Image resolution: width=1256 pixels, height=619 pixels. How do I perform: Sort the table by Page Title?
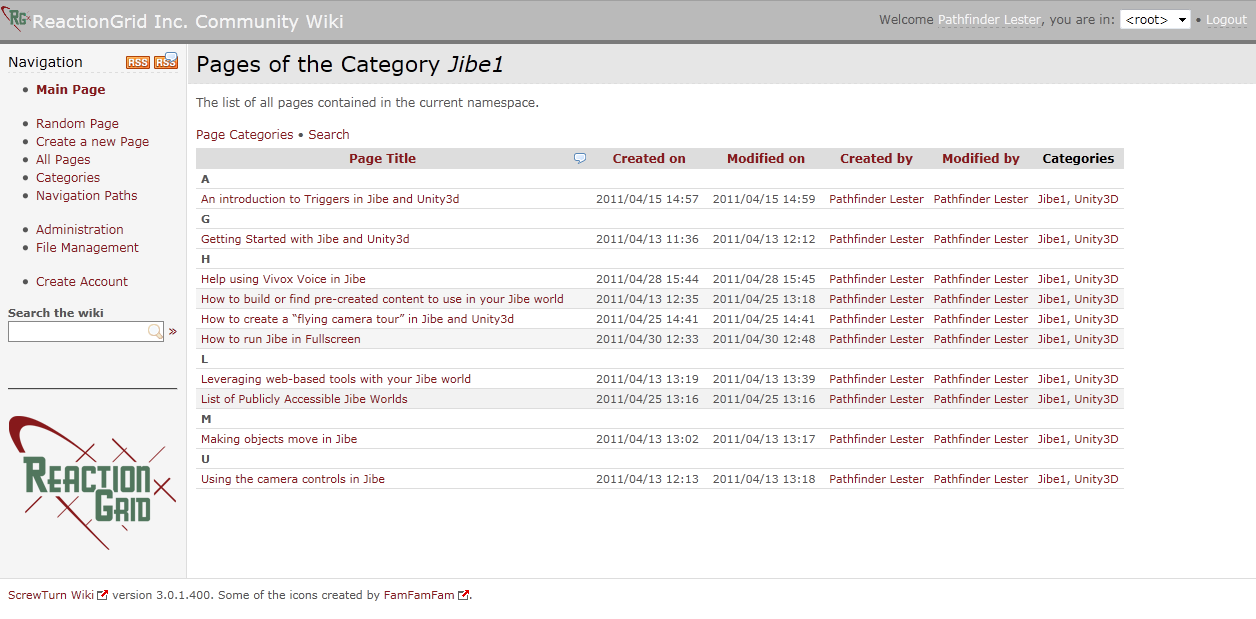[382, 158]
